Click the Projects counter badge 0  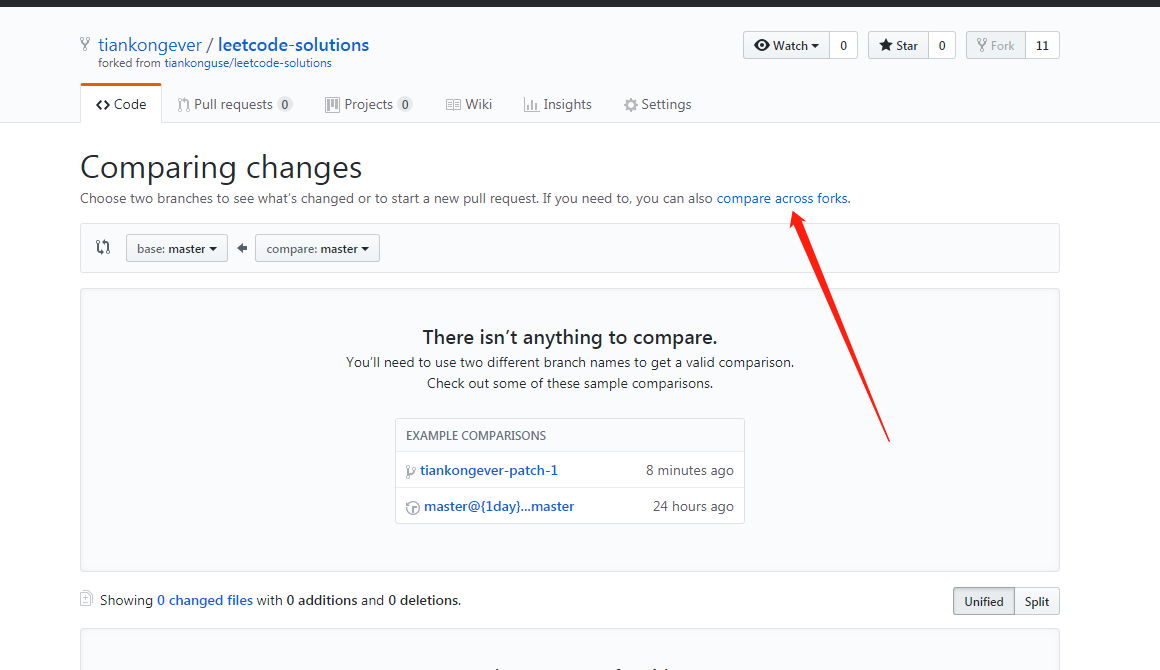click(x=405, y=104)
